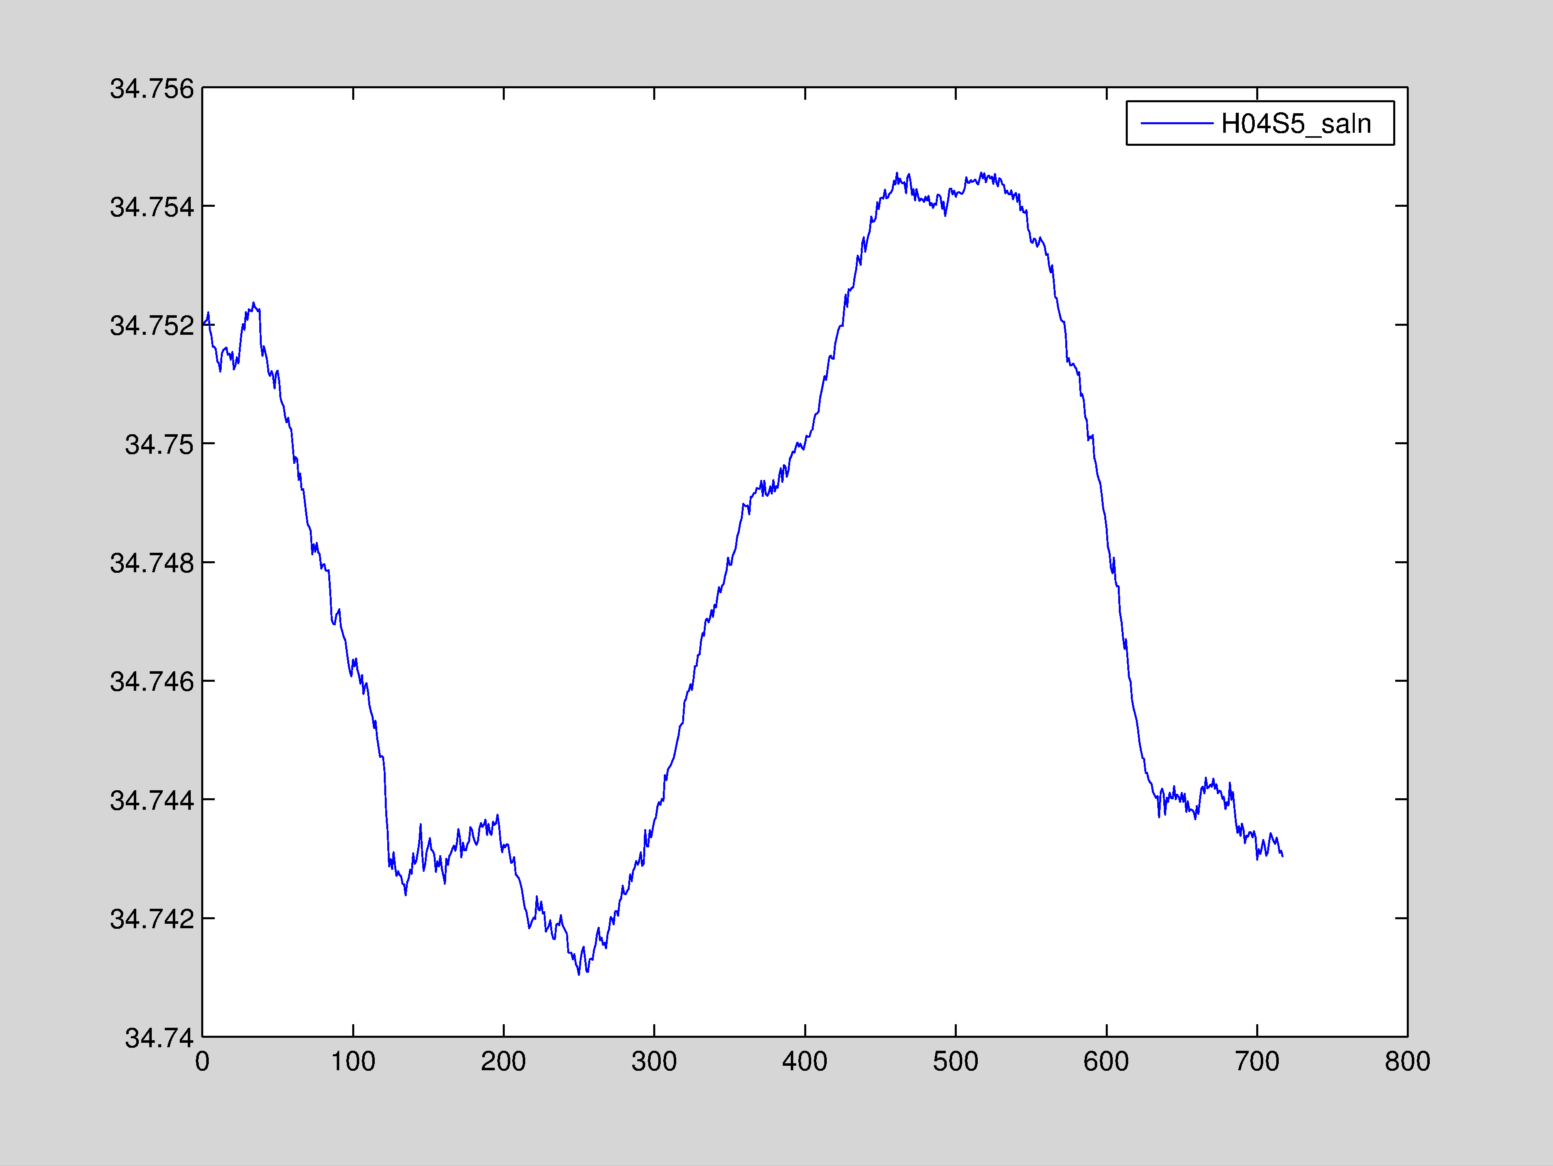Image resolution: width=1553 pixels, height=1166 pixels.
Task: Click the 34.756 y-axis tick label
Action: pos(152,89)
